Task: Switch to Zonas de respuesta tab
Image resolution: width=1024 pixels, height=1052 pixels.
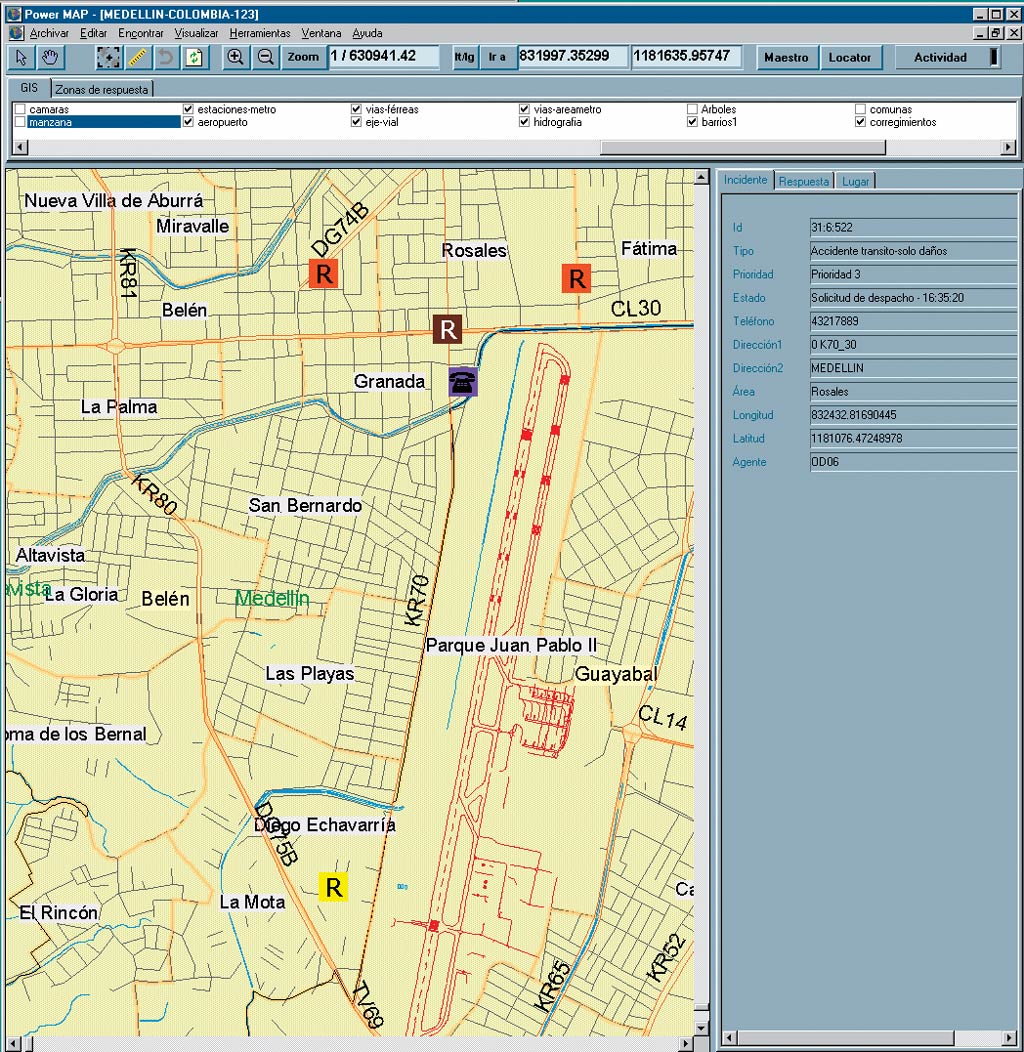Action: click(x=101, y=89)
